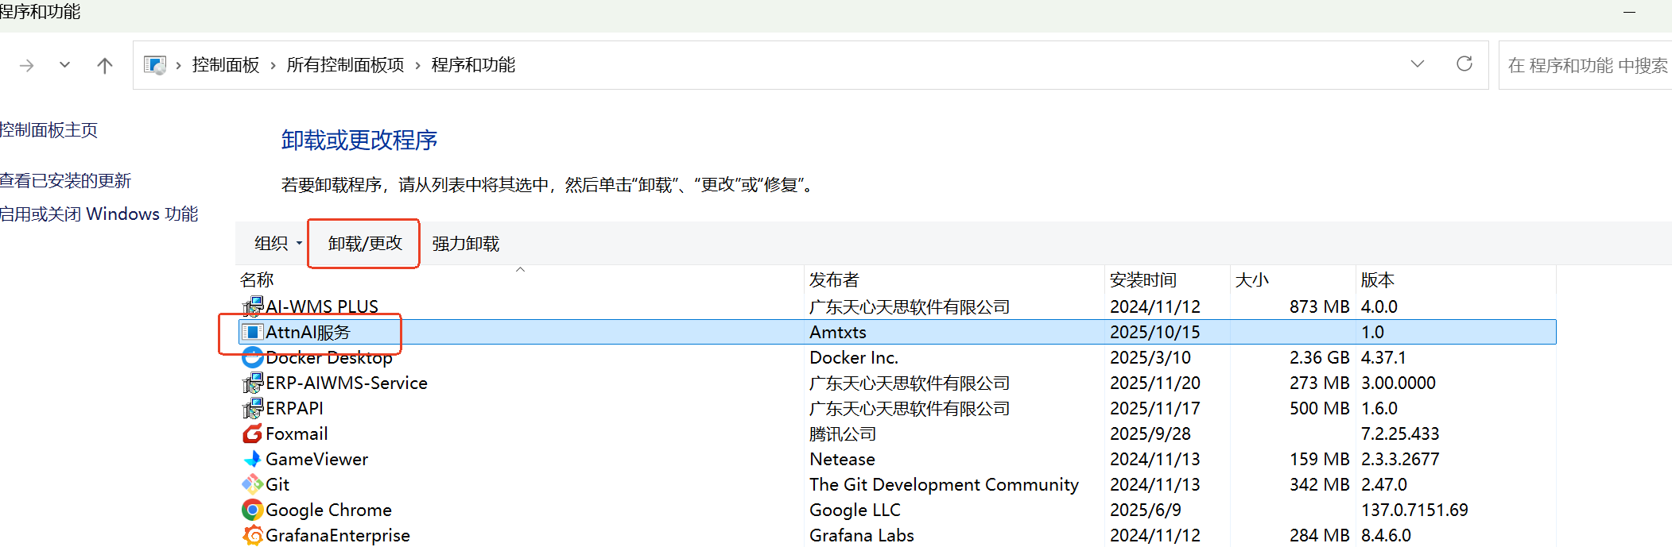This screenshot has width=1672, height=547.
Task: Click the Google Chrome icon
Action: click(x=252, y=510)
